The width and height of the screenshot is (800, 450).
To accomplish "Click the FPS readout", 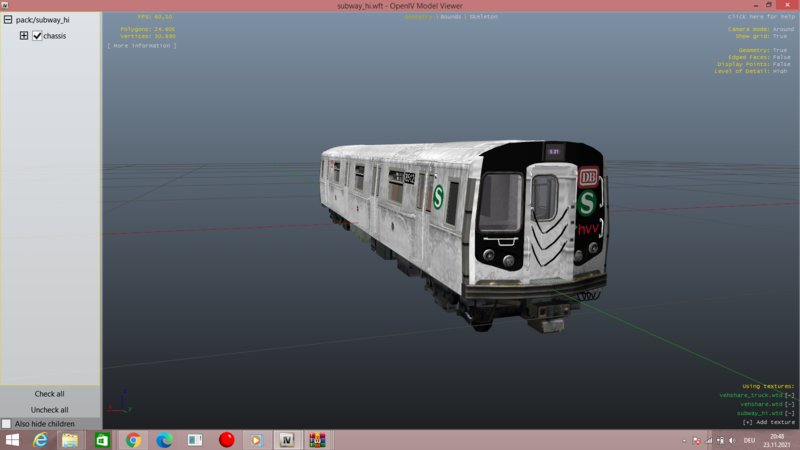I will [x=155, y=17].
